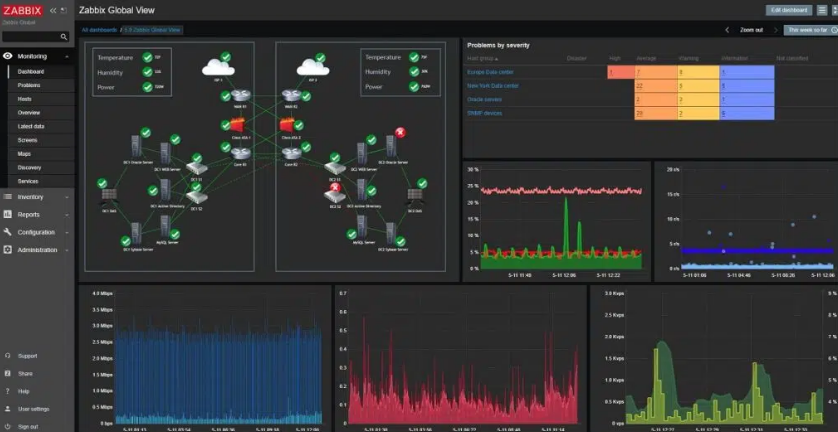This screenshot has width=838, height=432.
Task: Expand the Configuration section arrow
Action: point(66,232)
